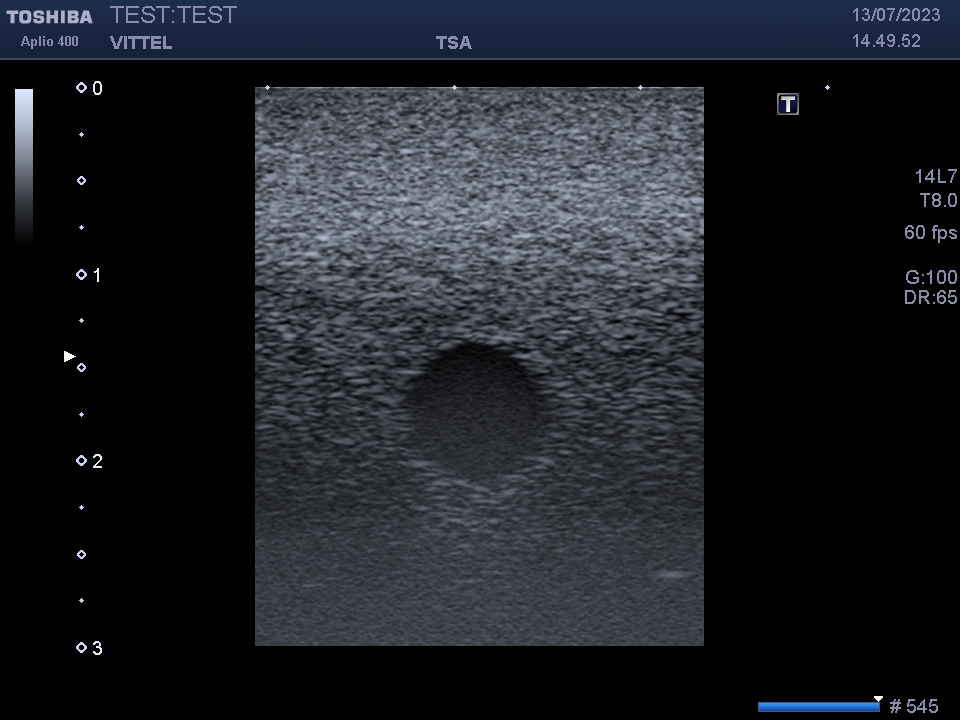Open the depth marker labeled 3
960x720 pixels.
88,648
